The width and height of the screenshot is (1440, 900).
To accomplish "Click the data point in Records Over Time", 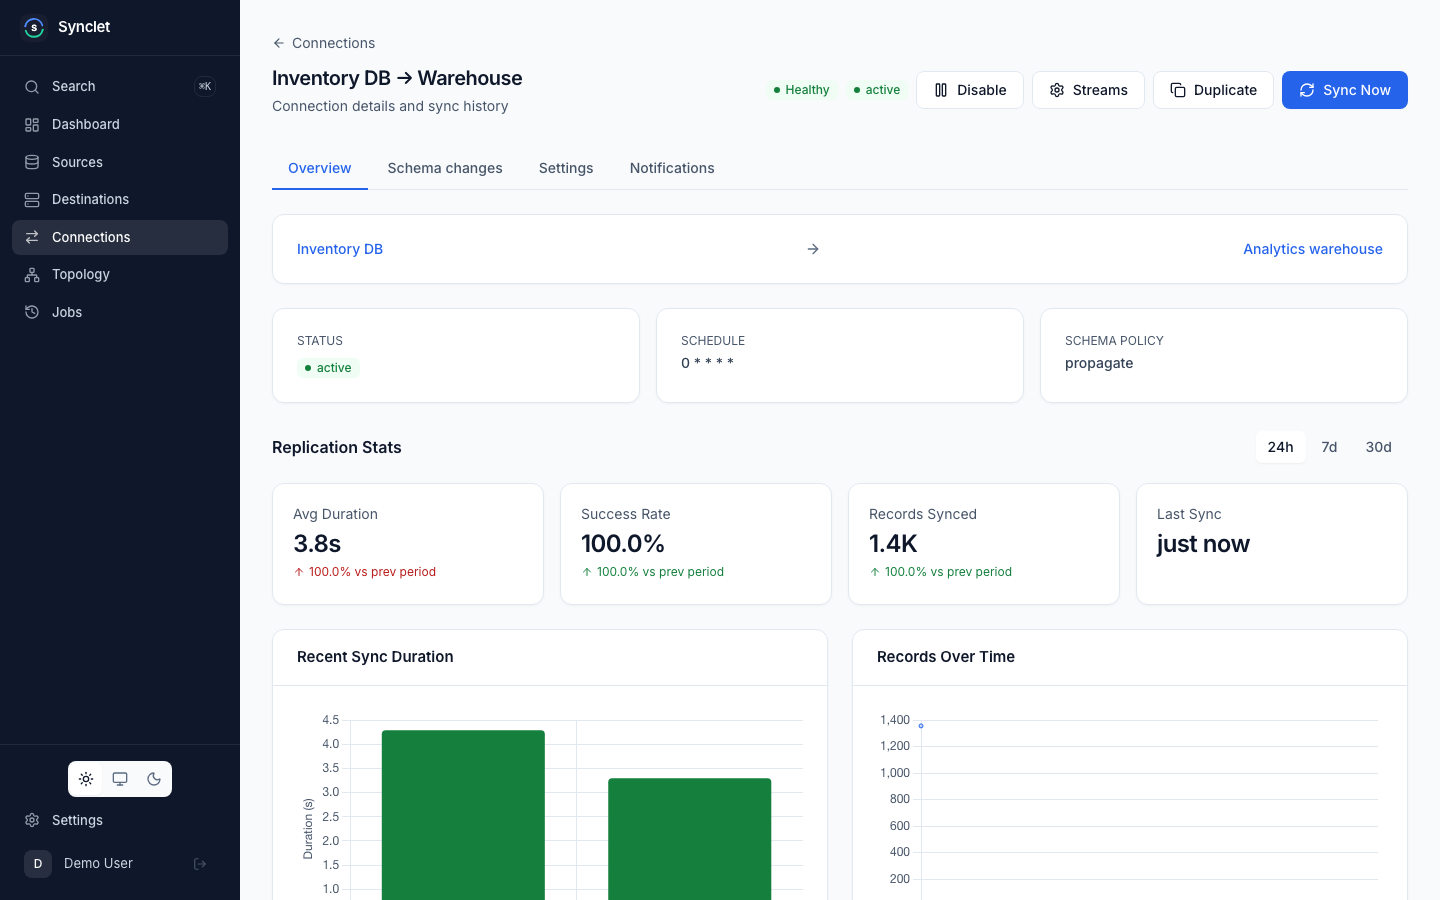I will click(x=921, y=726).
